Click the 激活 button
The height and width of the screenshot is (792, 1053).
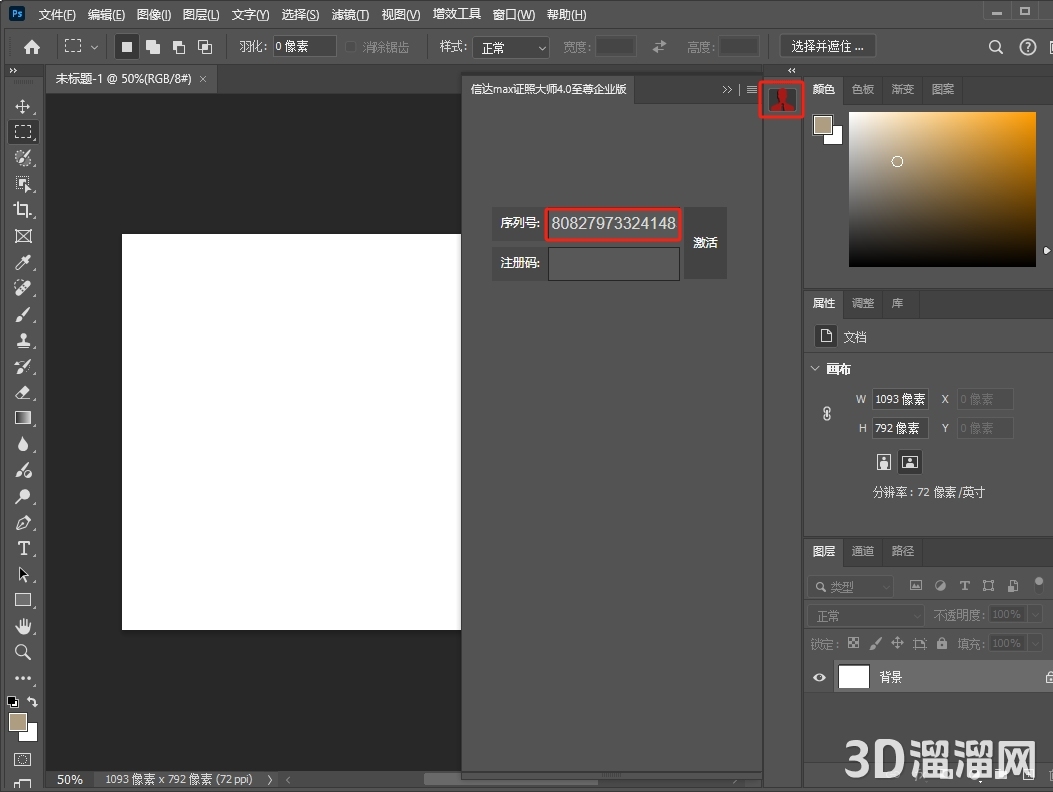pyautogui.click(x=705, y=243)
